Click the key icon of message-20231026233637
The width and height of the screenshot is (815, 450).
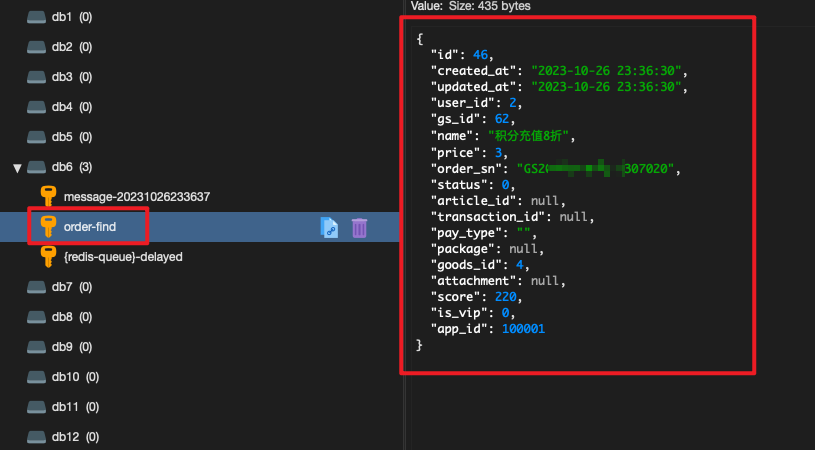coord(48,196)
